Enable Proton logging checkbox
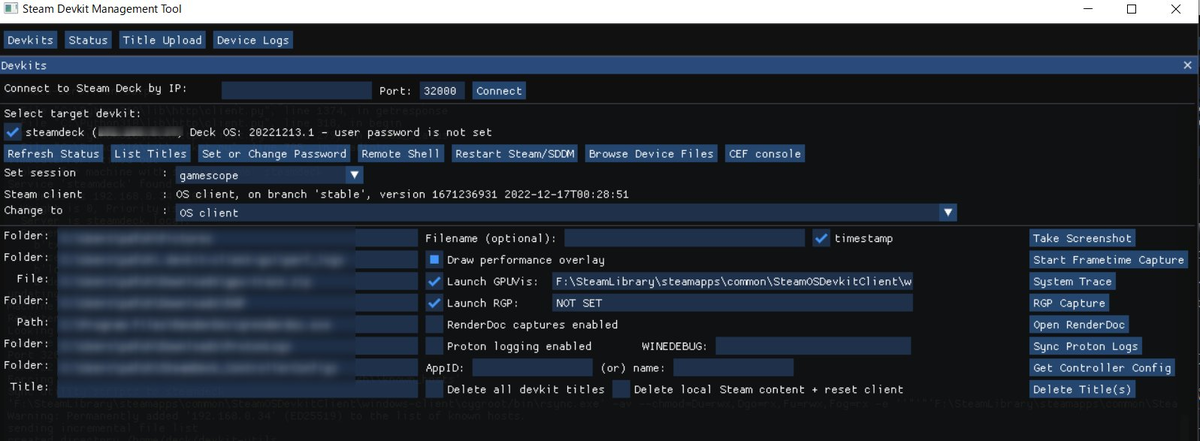This screenshot has width=1200, height=441. coord(434,346)
